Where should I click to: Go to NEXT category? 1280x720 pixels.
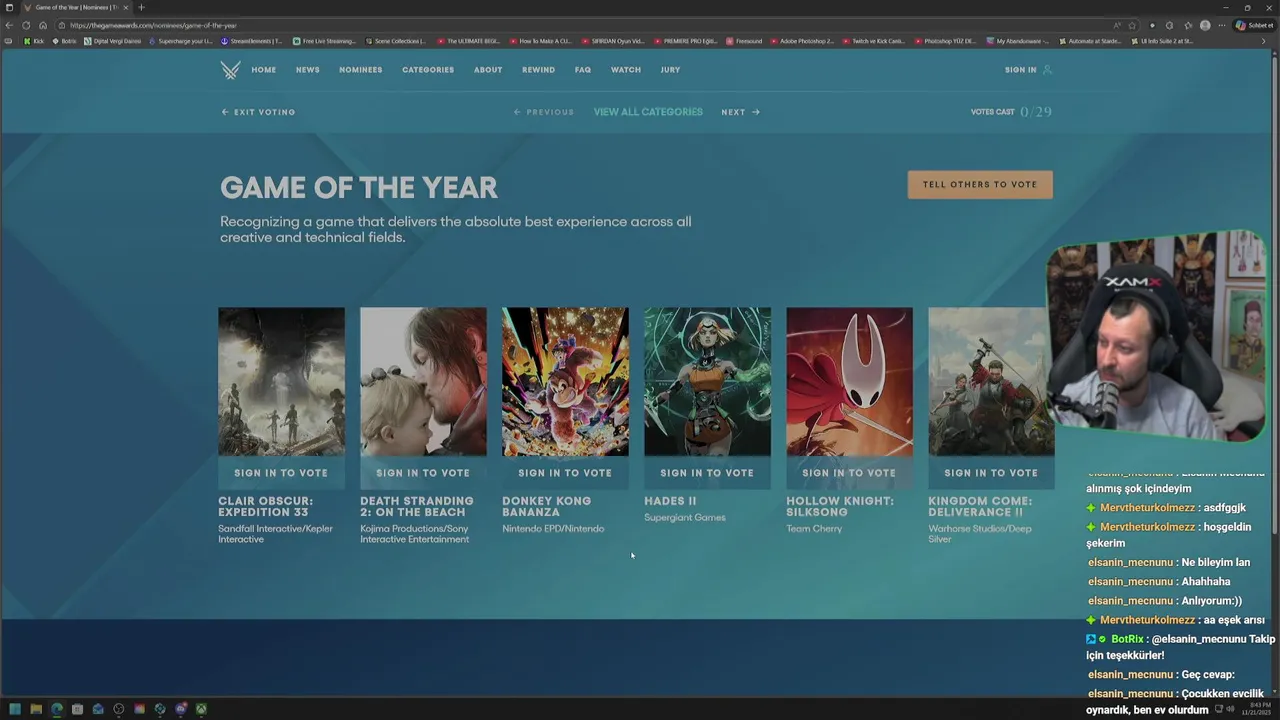point(741,112)
